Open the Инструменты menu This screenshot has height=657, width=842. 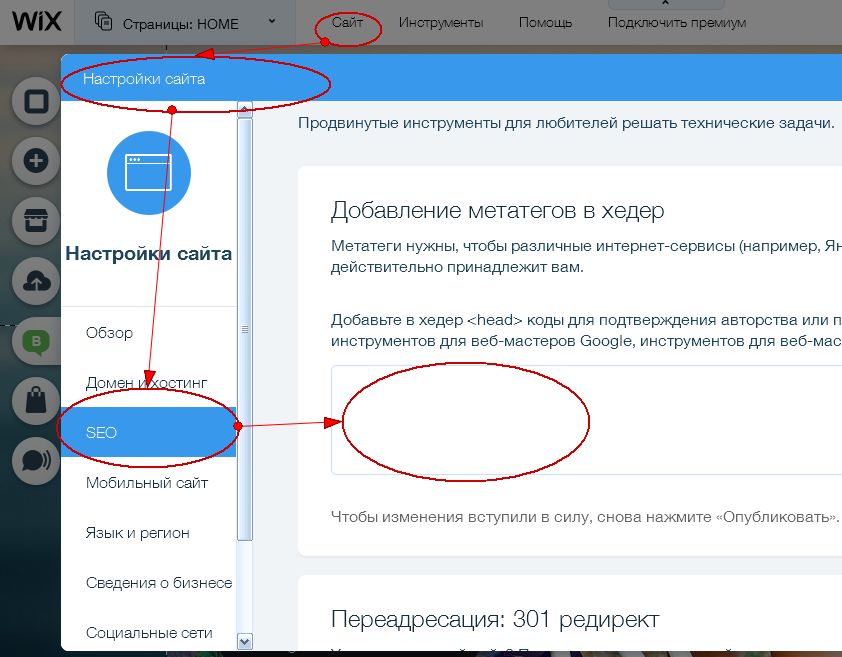pos(441,23)
